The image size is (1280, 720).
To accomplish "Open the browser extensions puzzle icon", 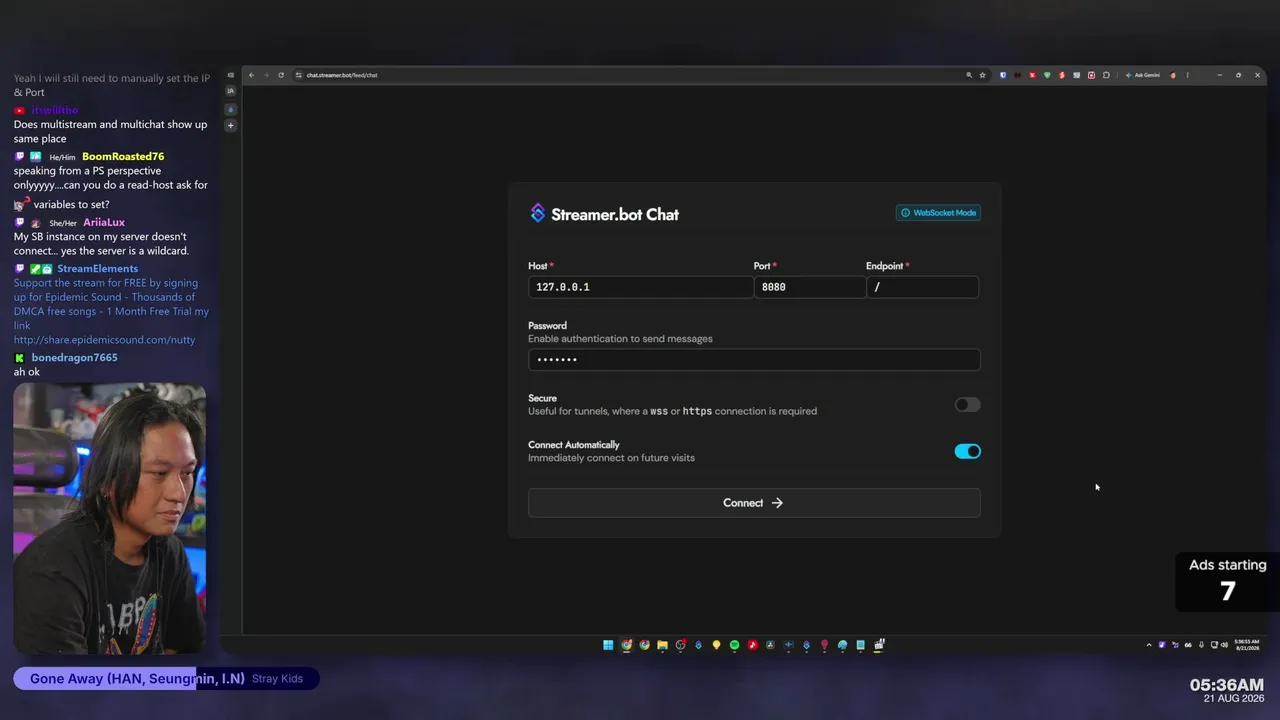I will [x=1106, y=75].
